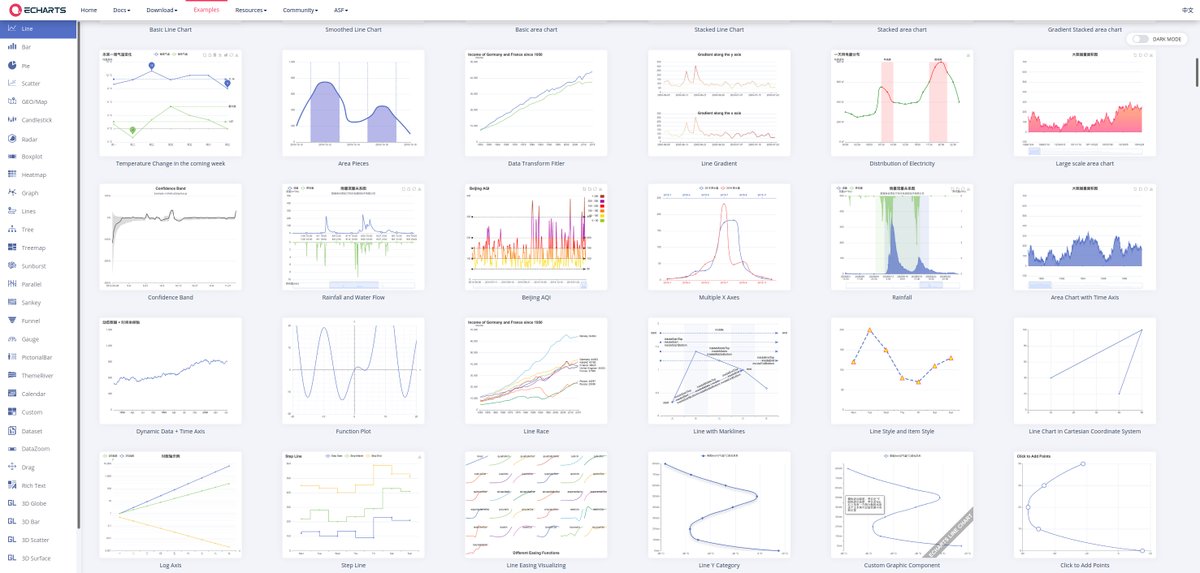Open the Community dropdown menu
The width and height of the screenshot is (1200, 573).
click(300, 9)
